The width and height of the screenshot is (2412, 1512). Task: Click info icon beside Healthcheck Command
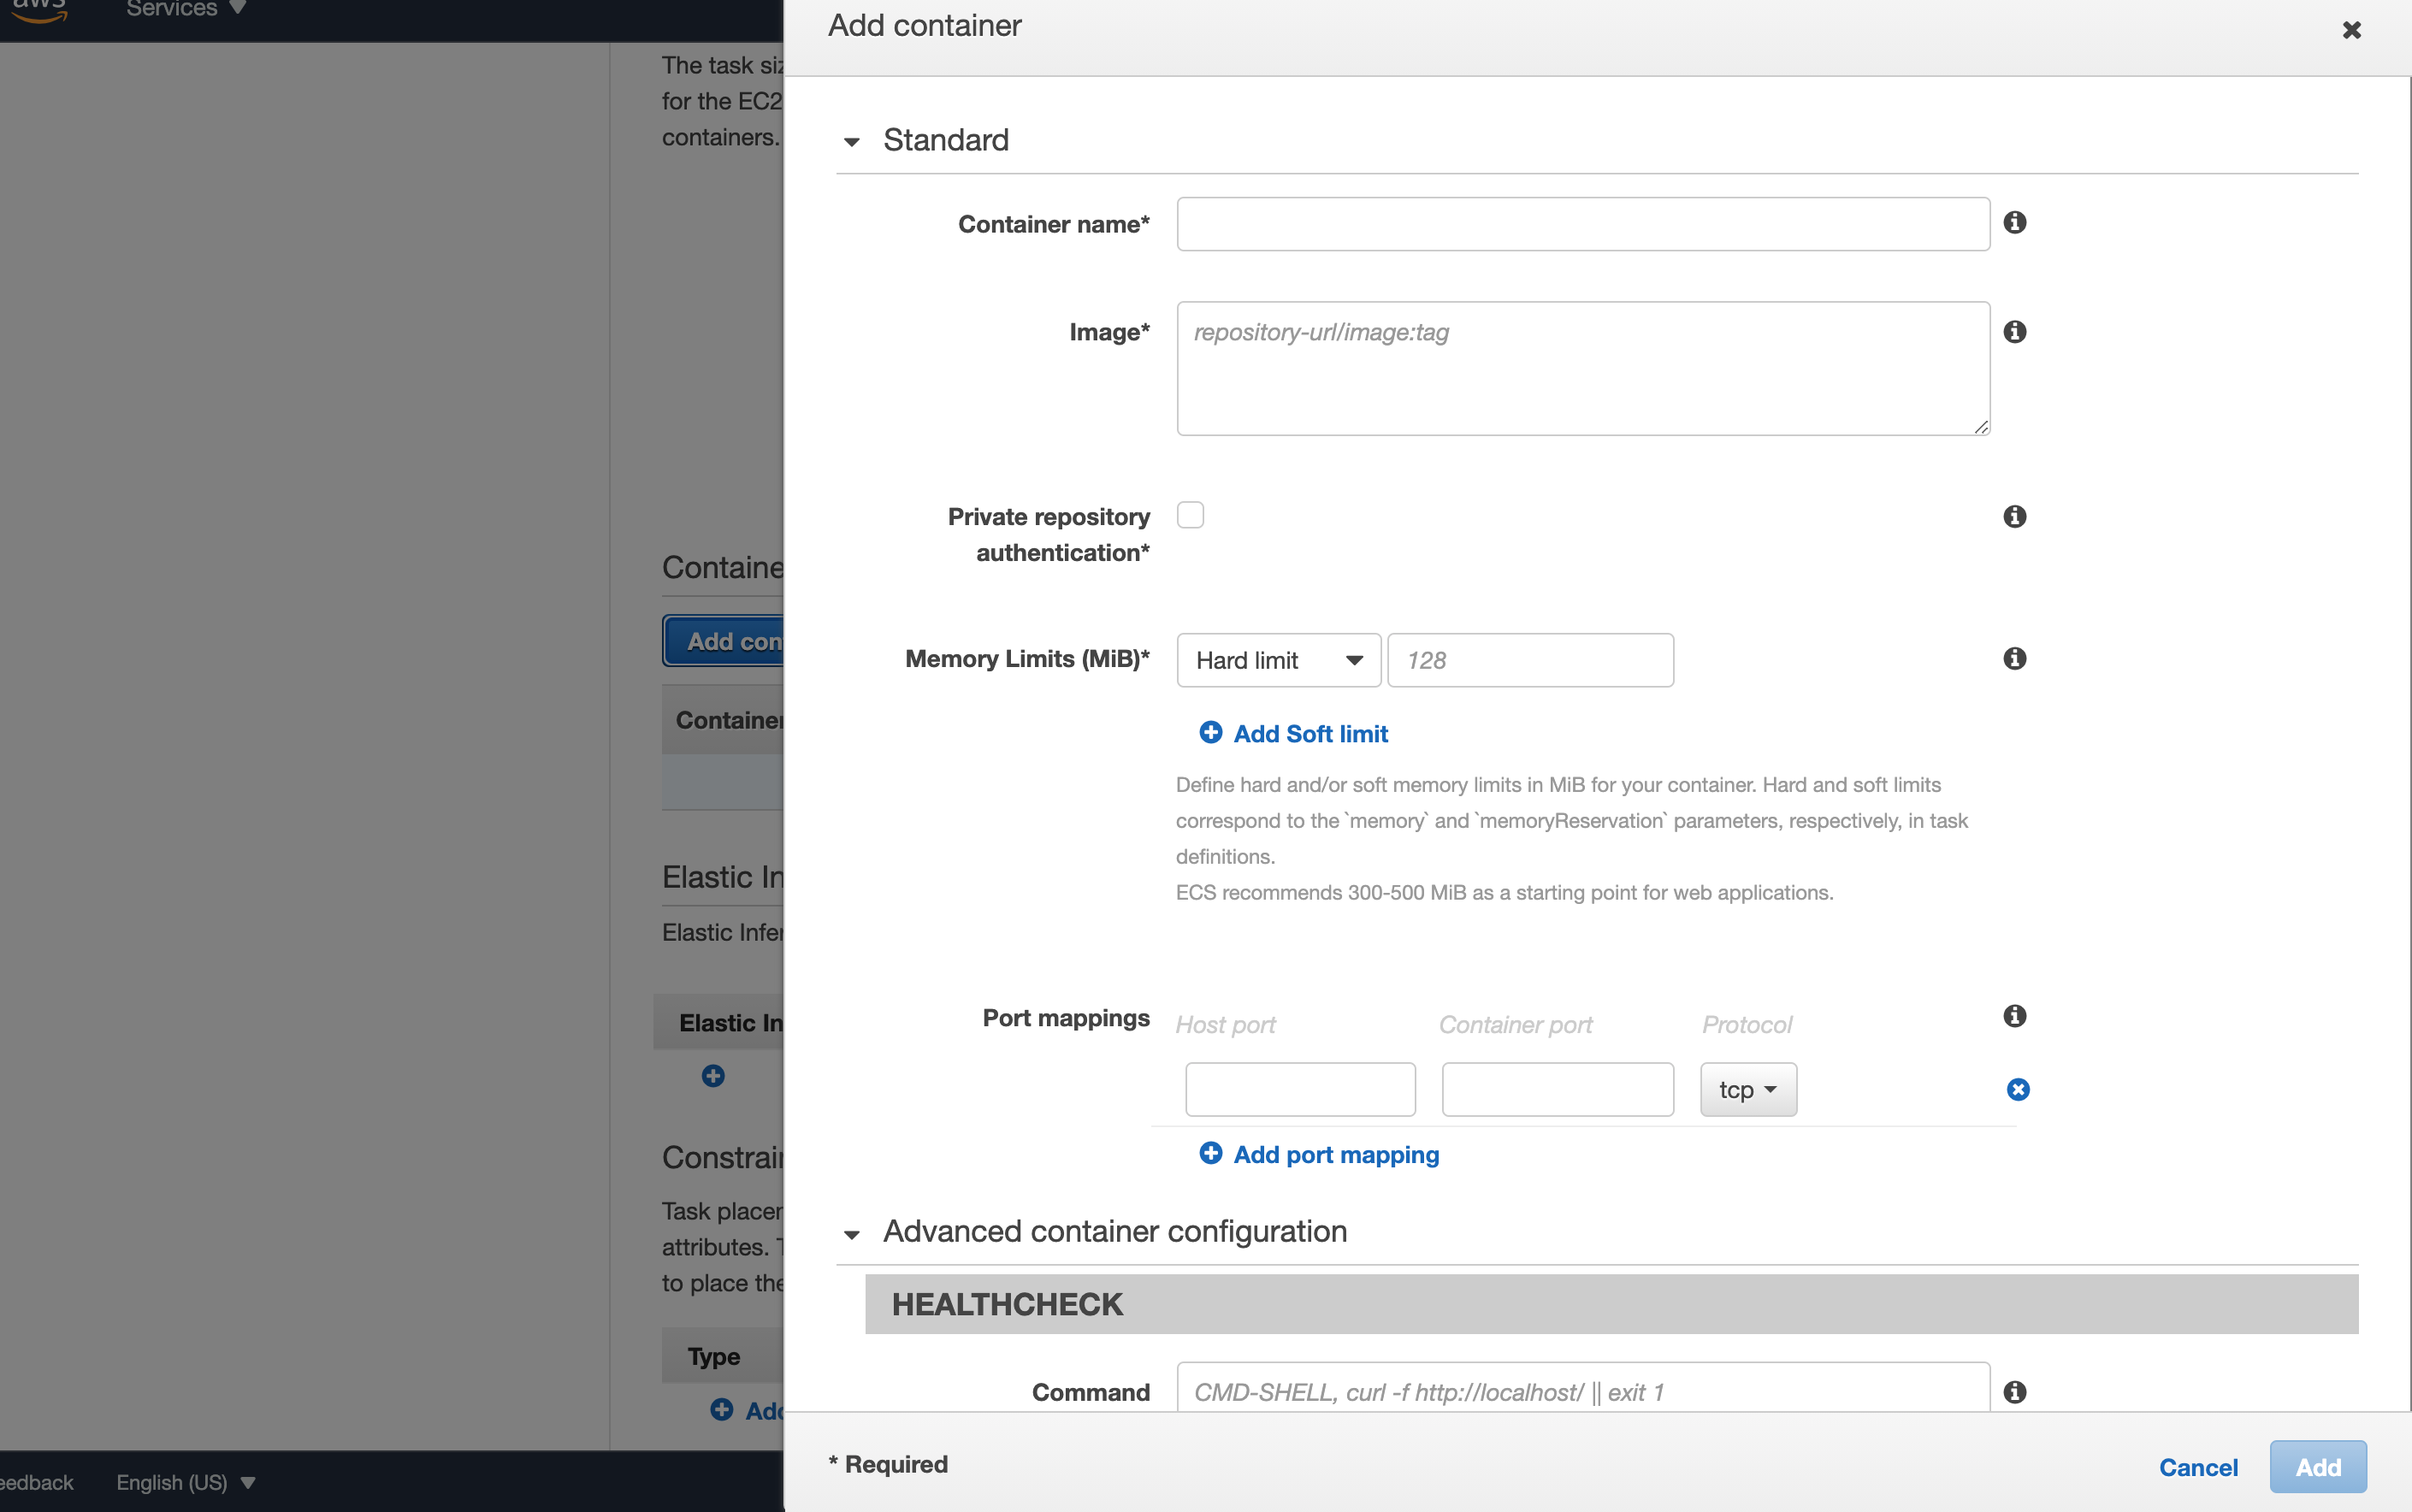click(x=2014, y=1391)
